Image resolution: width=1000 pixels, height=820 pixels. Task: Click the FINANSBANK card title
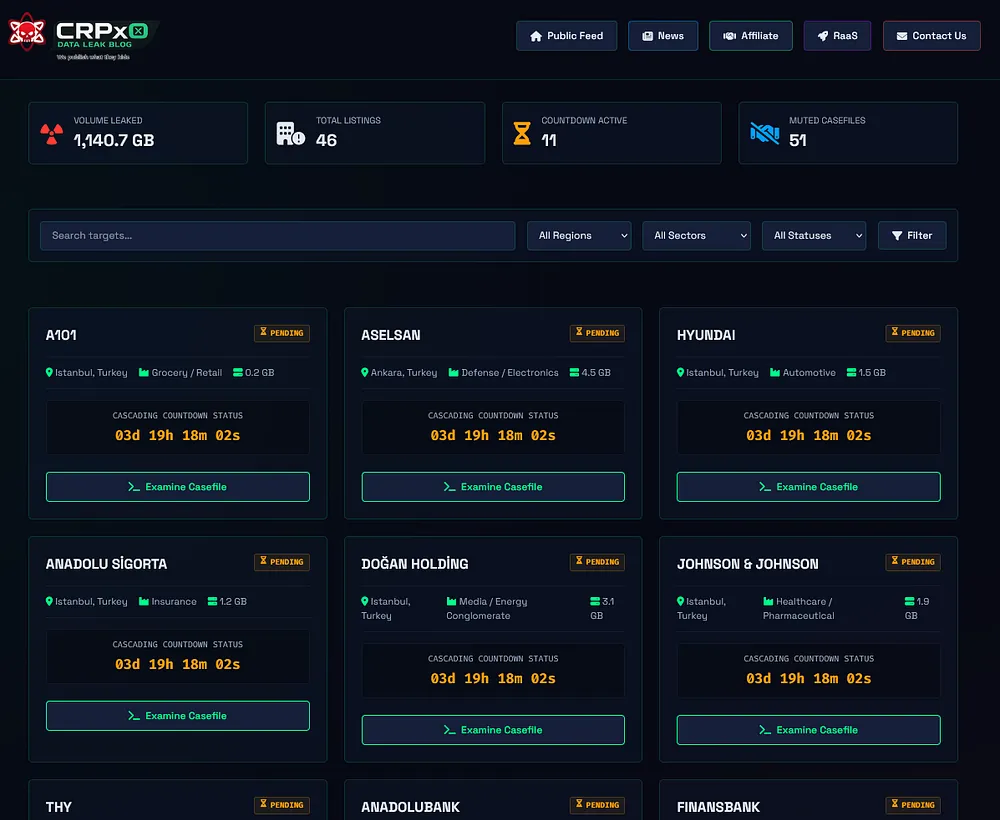tap(718, 807)
